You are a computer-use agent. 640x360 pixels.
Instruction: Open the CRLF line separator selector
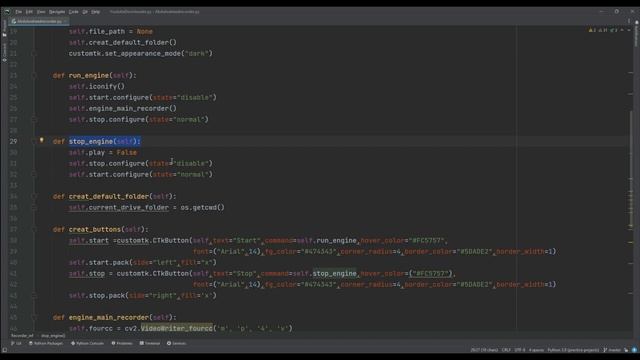506,350
